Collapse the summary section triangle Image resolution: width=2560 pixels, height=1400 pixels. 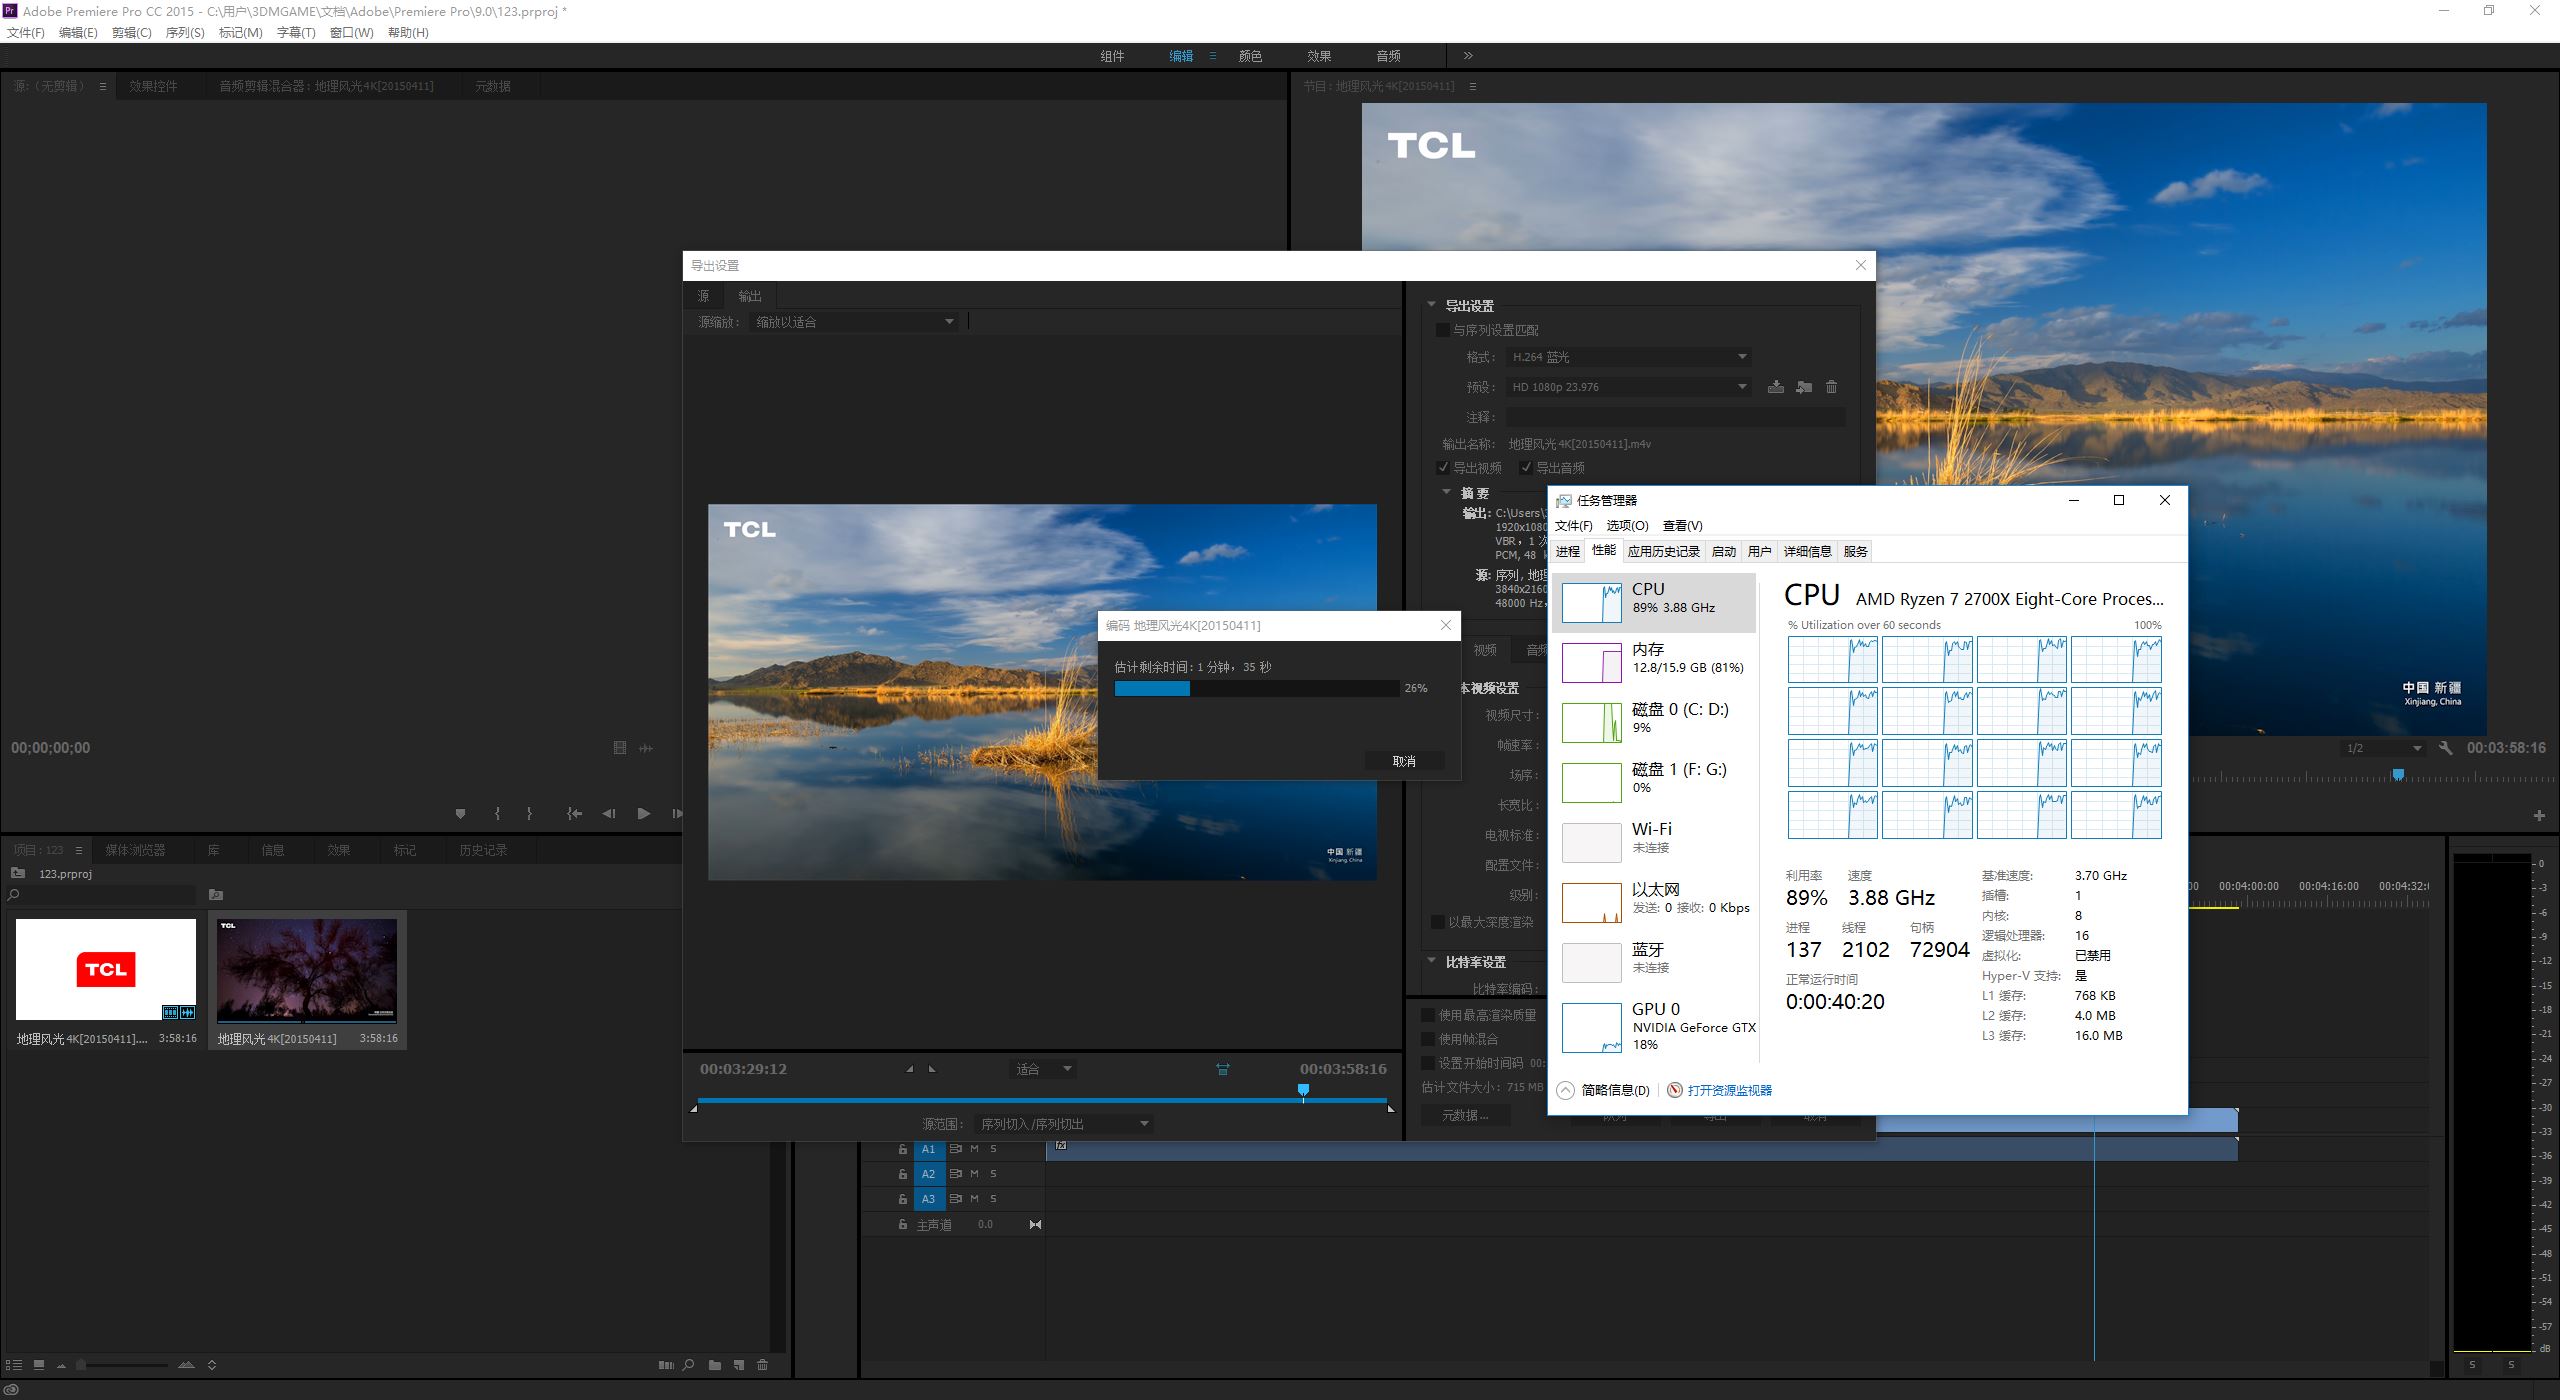click(x=1446, y=492)
